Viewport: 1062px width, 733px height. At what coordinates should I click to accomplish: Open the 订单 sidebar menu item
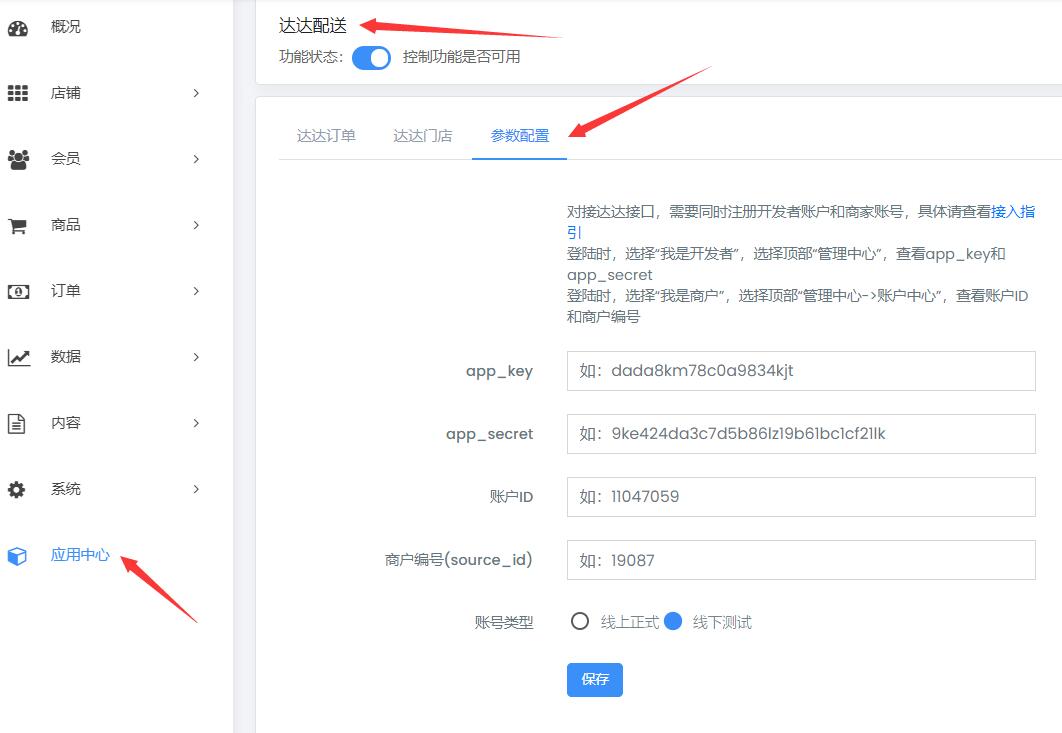pos(66,291)
